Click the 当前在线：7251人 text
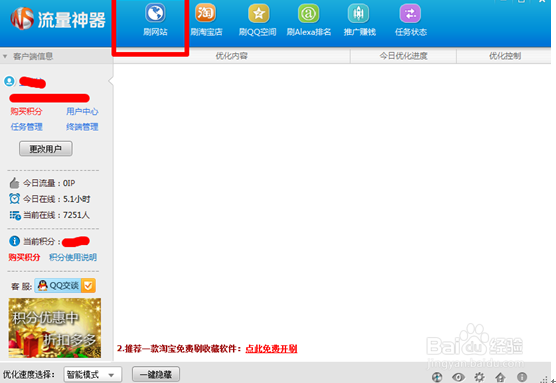556x383 pixels. point(56,215)
